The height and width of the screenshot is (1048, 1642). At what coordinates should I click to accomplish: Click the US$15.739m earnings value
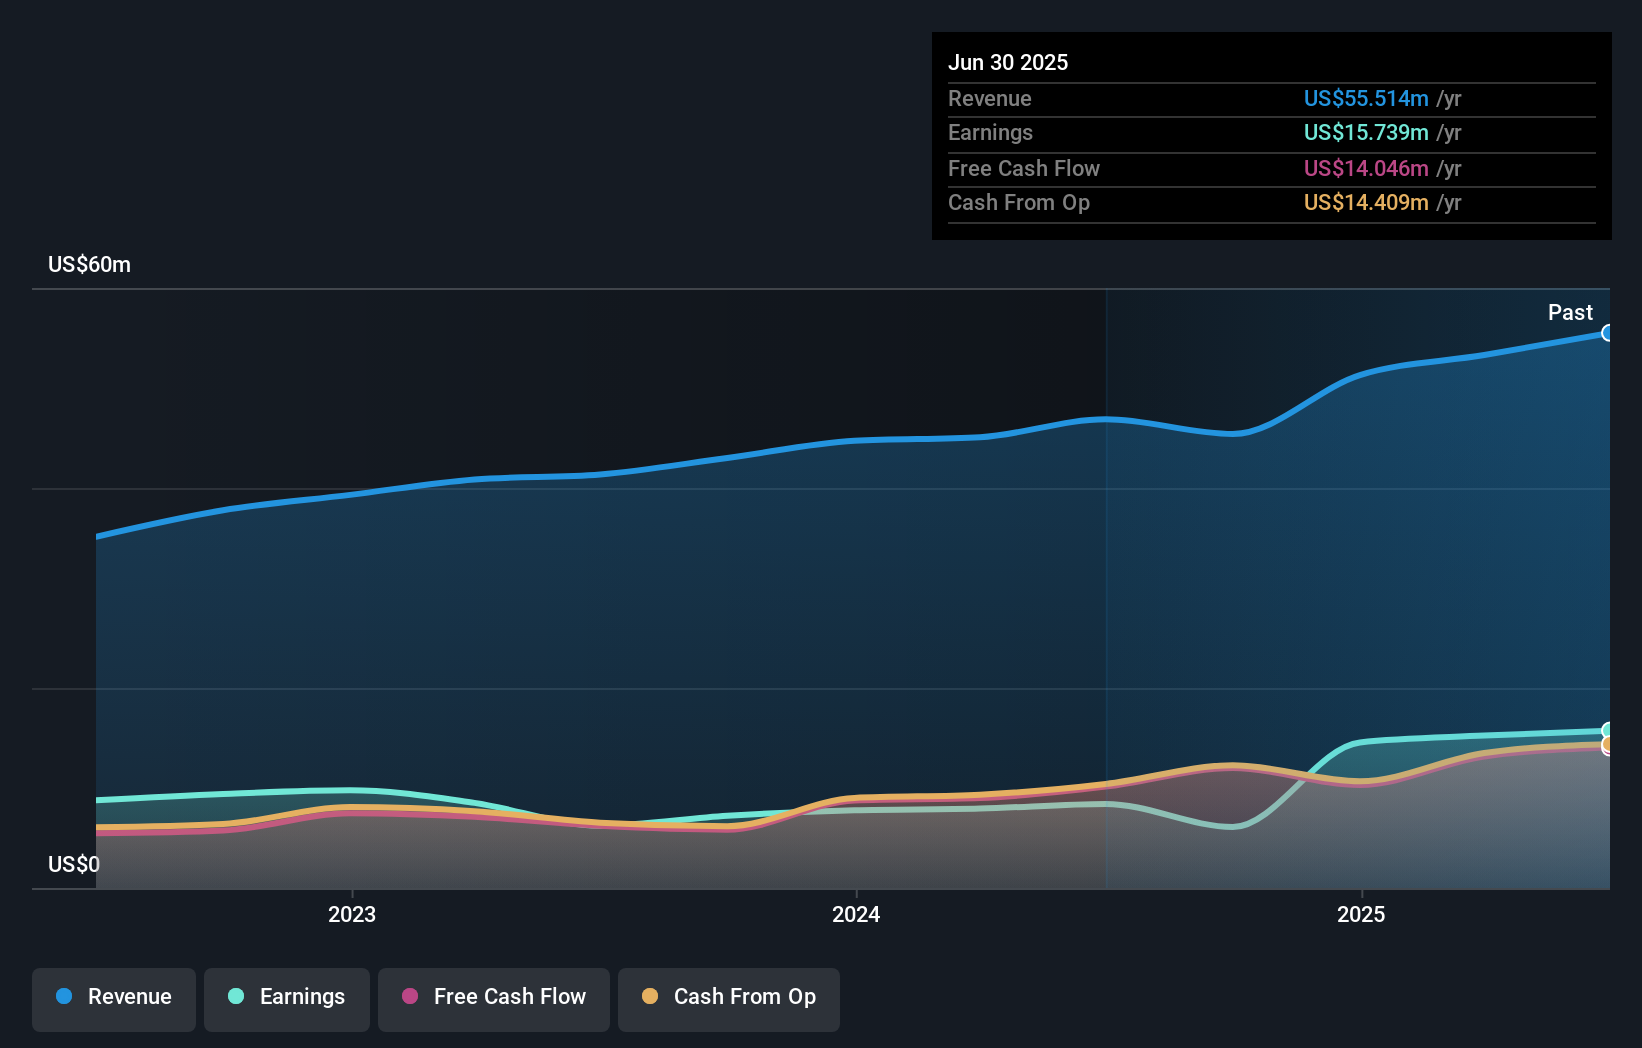pyautogui.click(x=1366, y=133)
